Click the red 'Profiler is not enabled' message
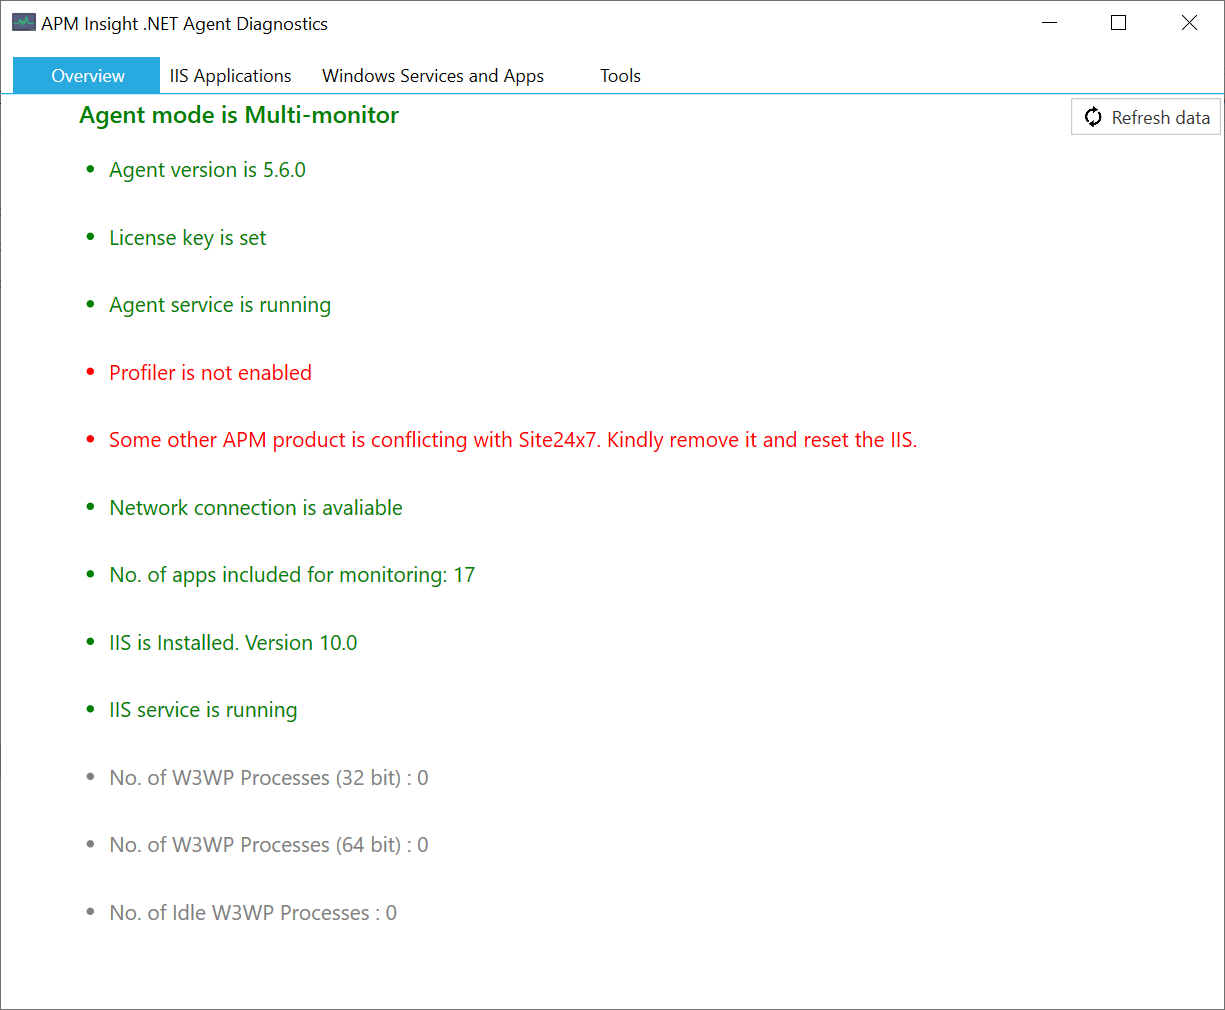The image size is (1225, 1010). 210,373
